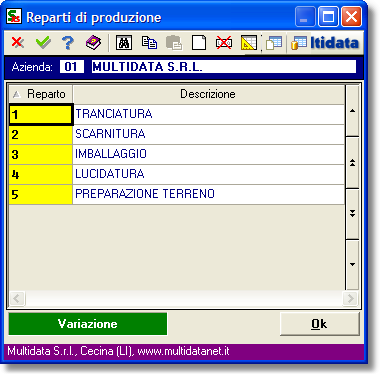Click the horizontal scrollbar left arrow
The image size is (380, 376).
[17, 298]
